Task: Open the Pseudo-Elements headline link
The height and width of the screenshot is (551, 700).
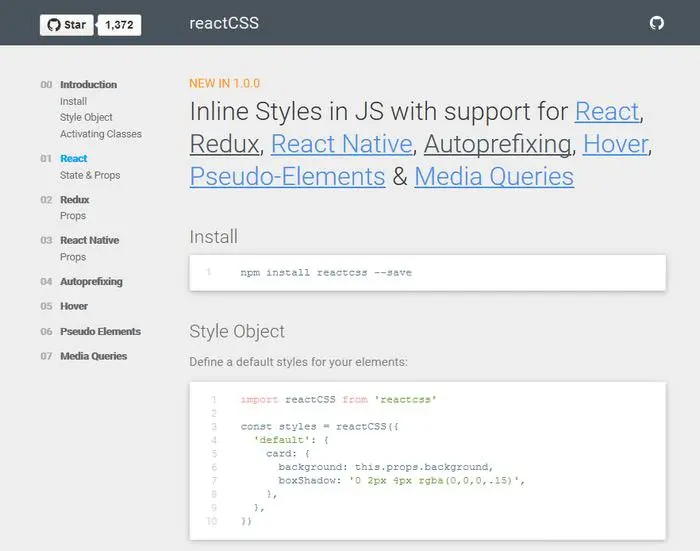Action: tap(287, 177)
